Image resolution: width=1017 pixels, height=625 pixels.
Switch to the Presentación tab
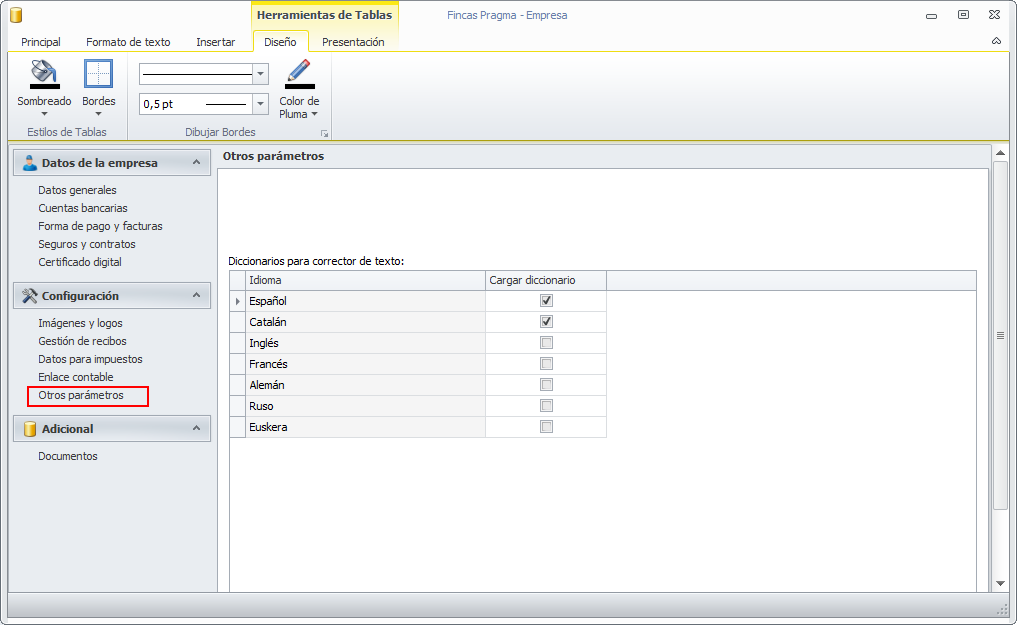coord(353,42)
